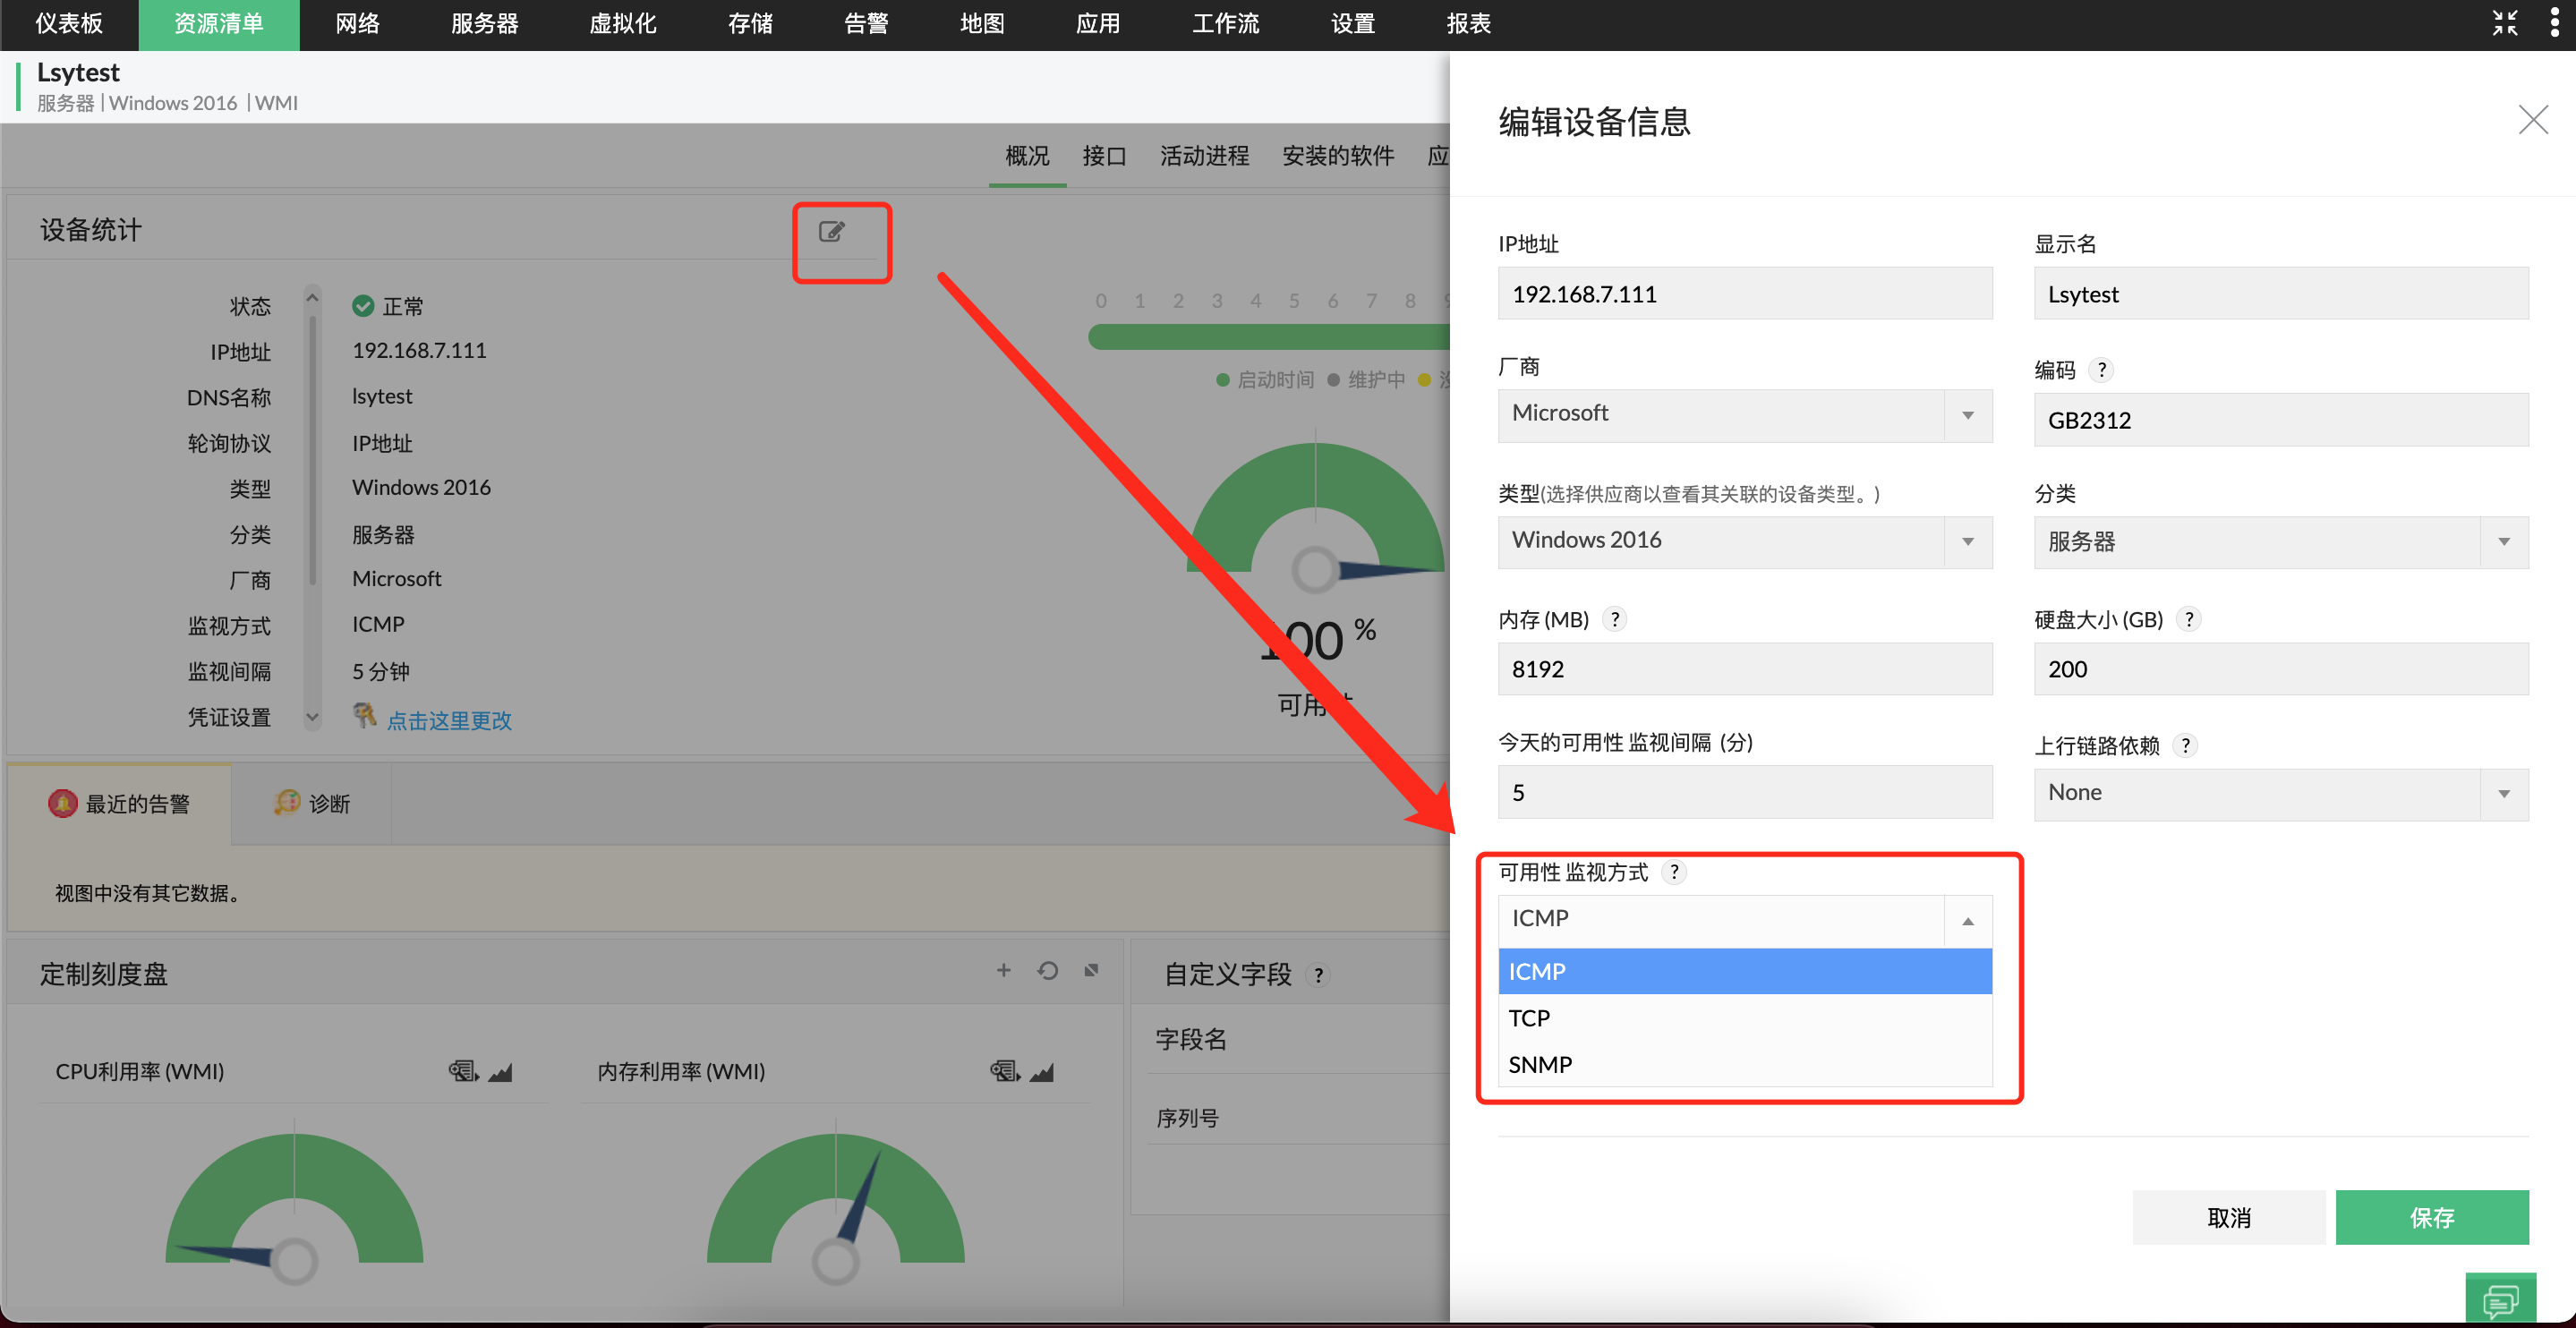The width and height of the screenshot is (2576, 1328).
Task: Switch to the 安装的软件 tab
Action: pyautogui.click(x=1338, y=156)
